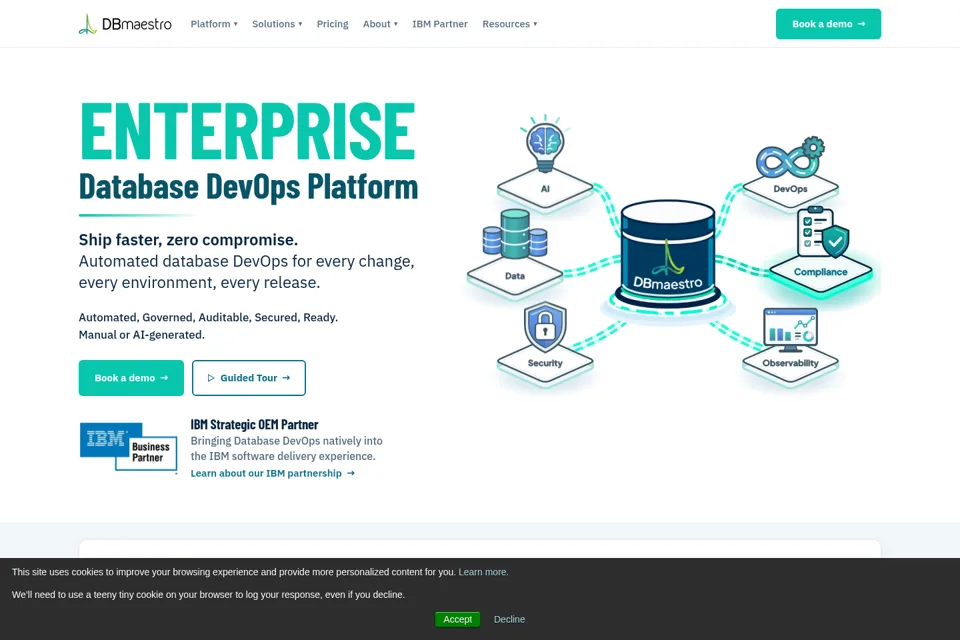Click the ENTERPRISE headline text
960x640 pixels.
pyautogui.click(x=248, y=131)
